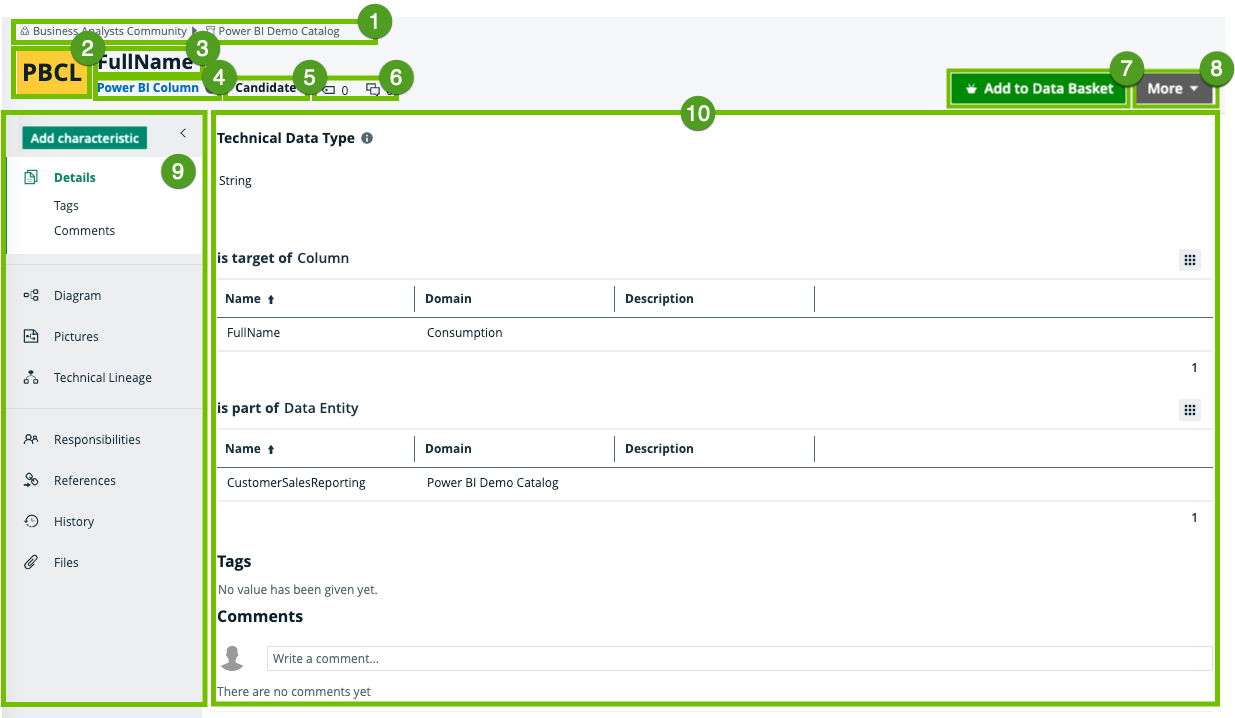
Task: Open grid options for Column table
Action: click(1189, 260)
